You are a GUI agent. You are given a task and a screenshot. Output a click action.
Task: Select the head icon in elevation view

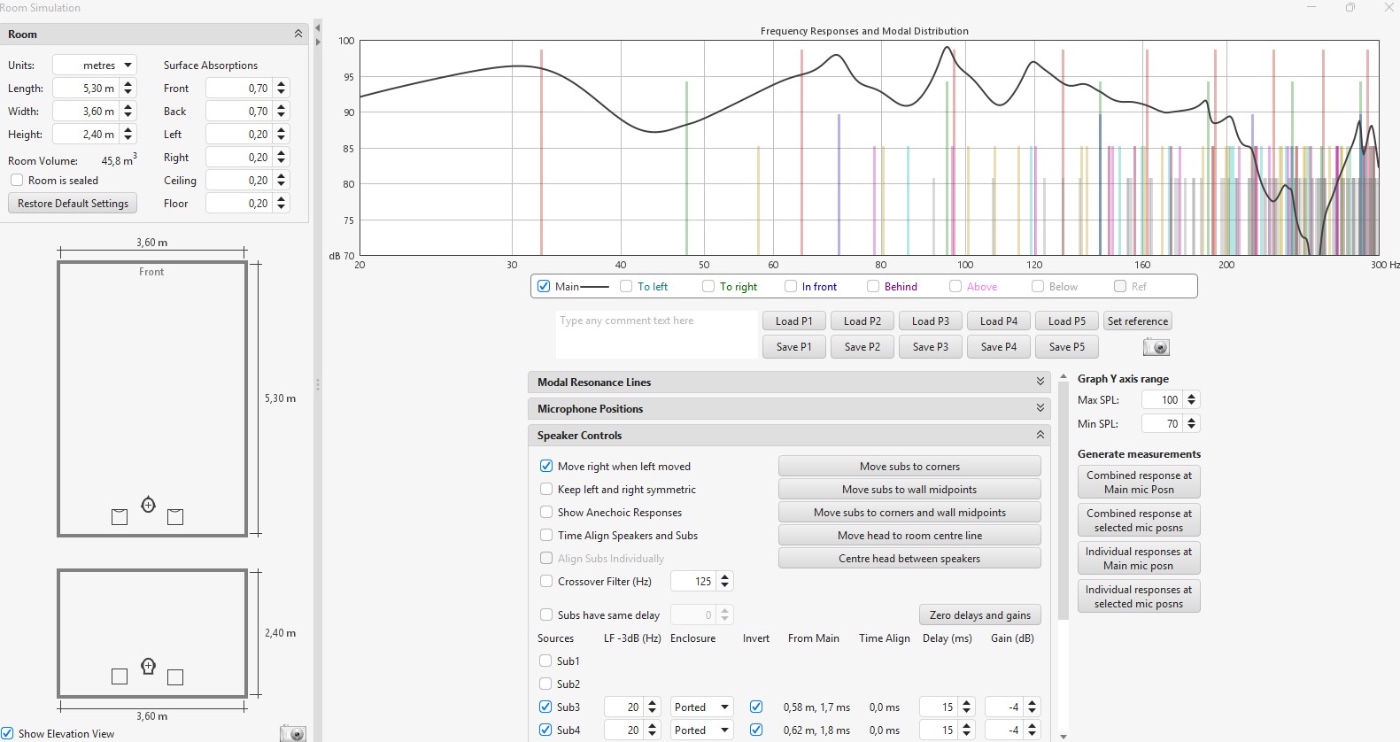pos(148,666)
